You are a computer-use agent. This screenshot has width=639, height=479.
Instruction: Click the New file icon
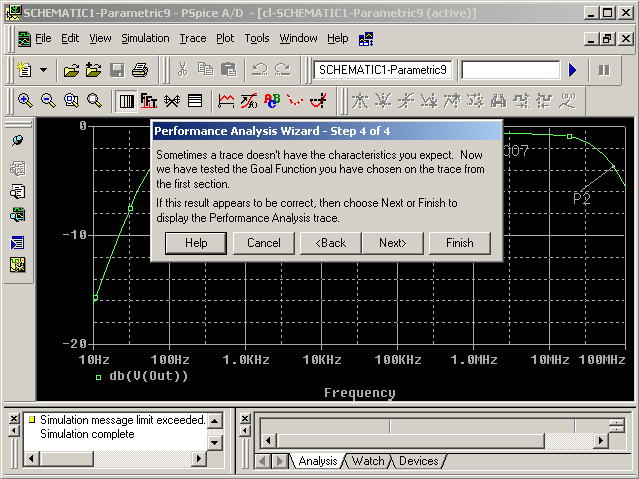coord(24,70)
